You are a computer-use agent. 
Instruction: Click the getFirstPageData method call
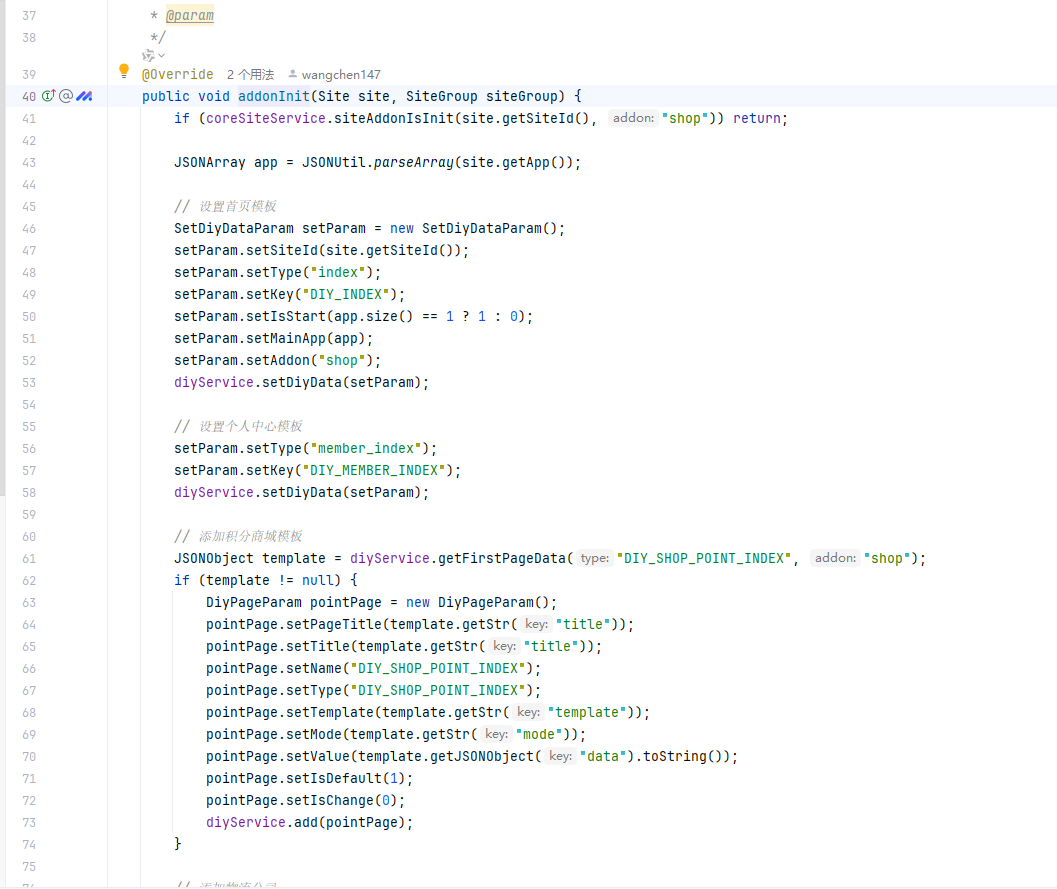(503, 559)
